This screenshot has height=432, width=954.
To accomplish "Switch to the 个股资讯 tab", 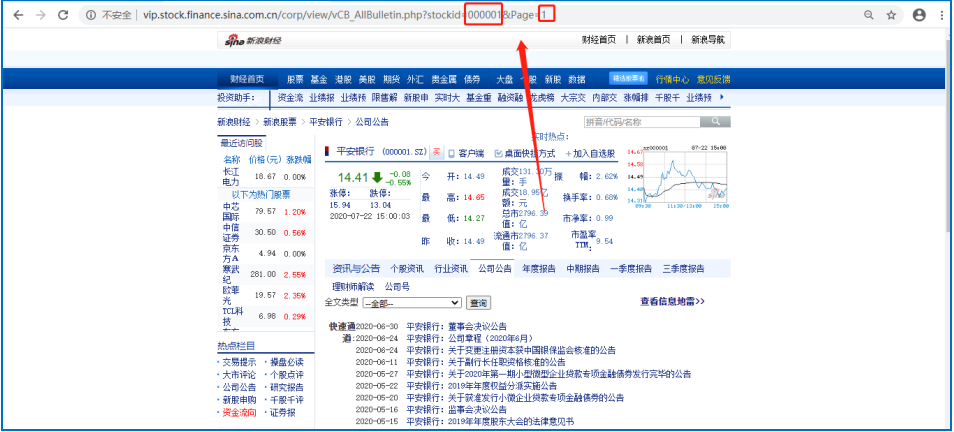I will coord(407,268).
